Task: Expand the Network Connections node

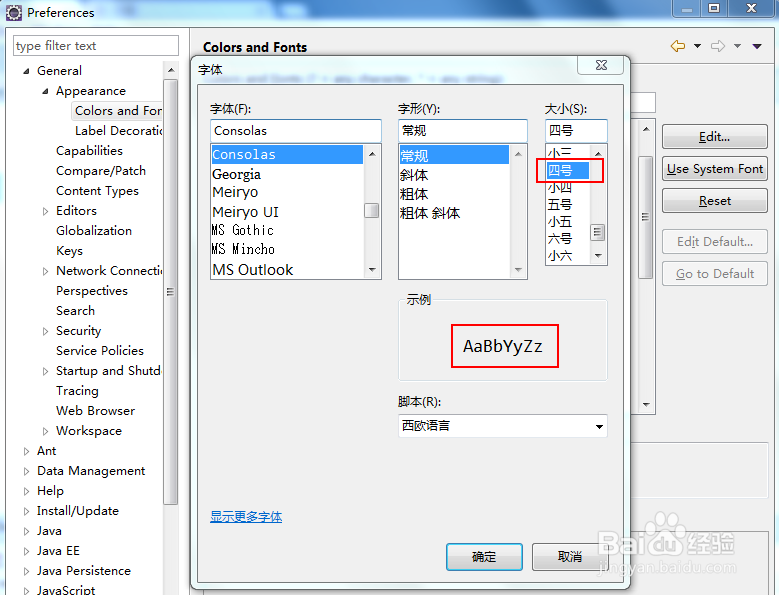Action: tap(45, 271)
